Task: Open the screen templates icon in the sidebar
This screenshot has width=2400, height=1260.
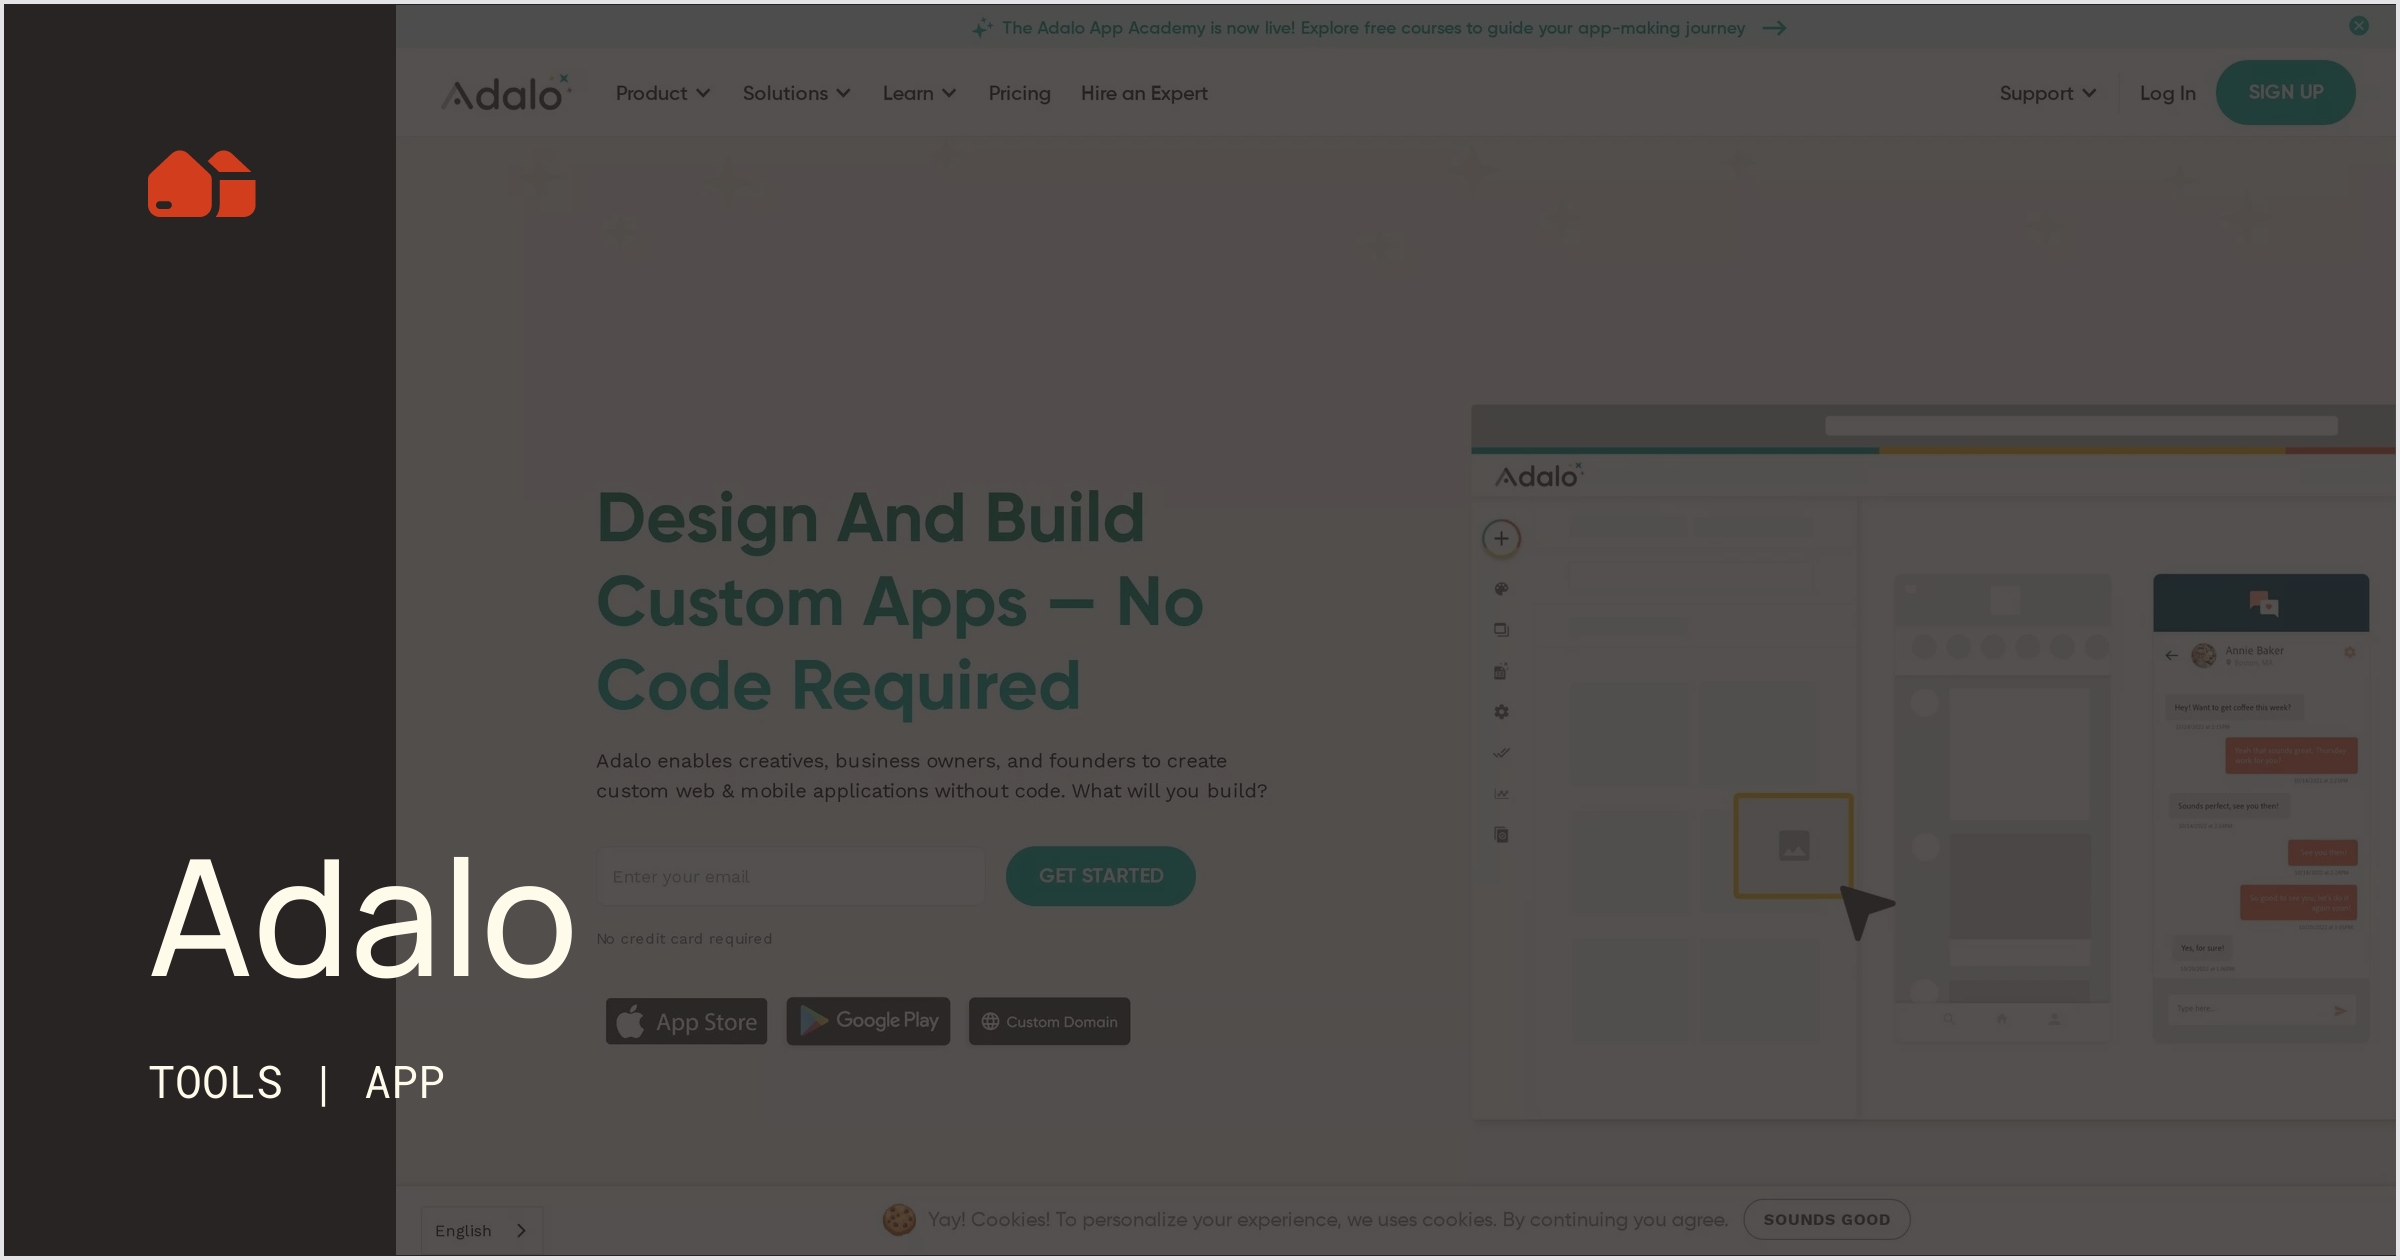Action: click(1500, 671)
